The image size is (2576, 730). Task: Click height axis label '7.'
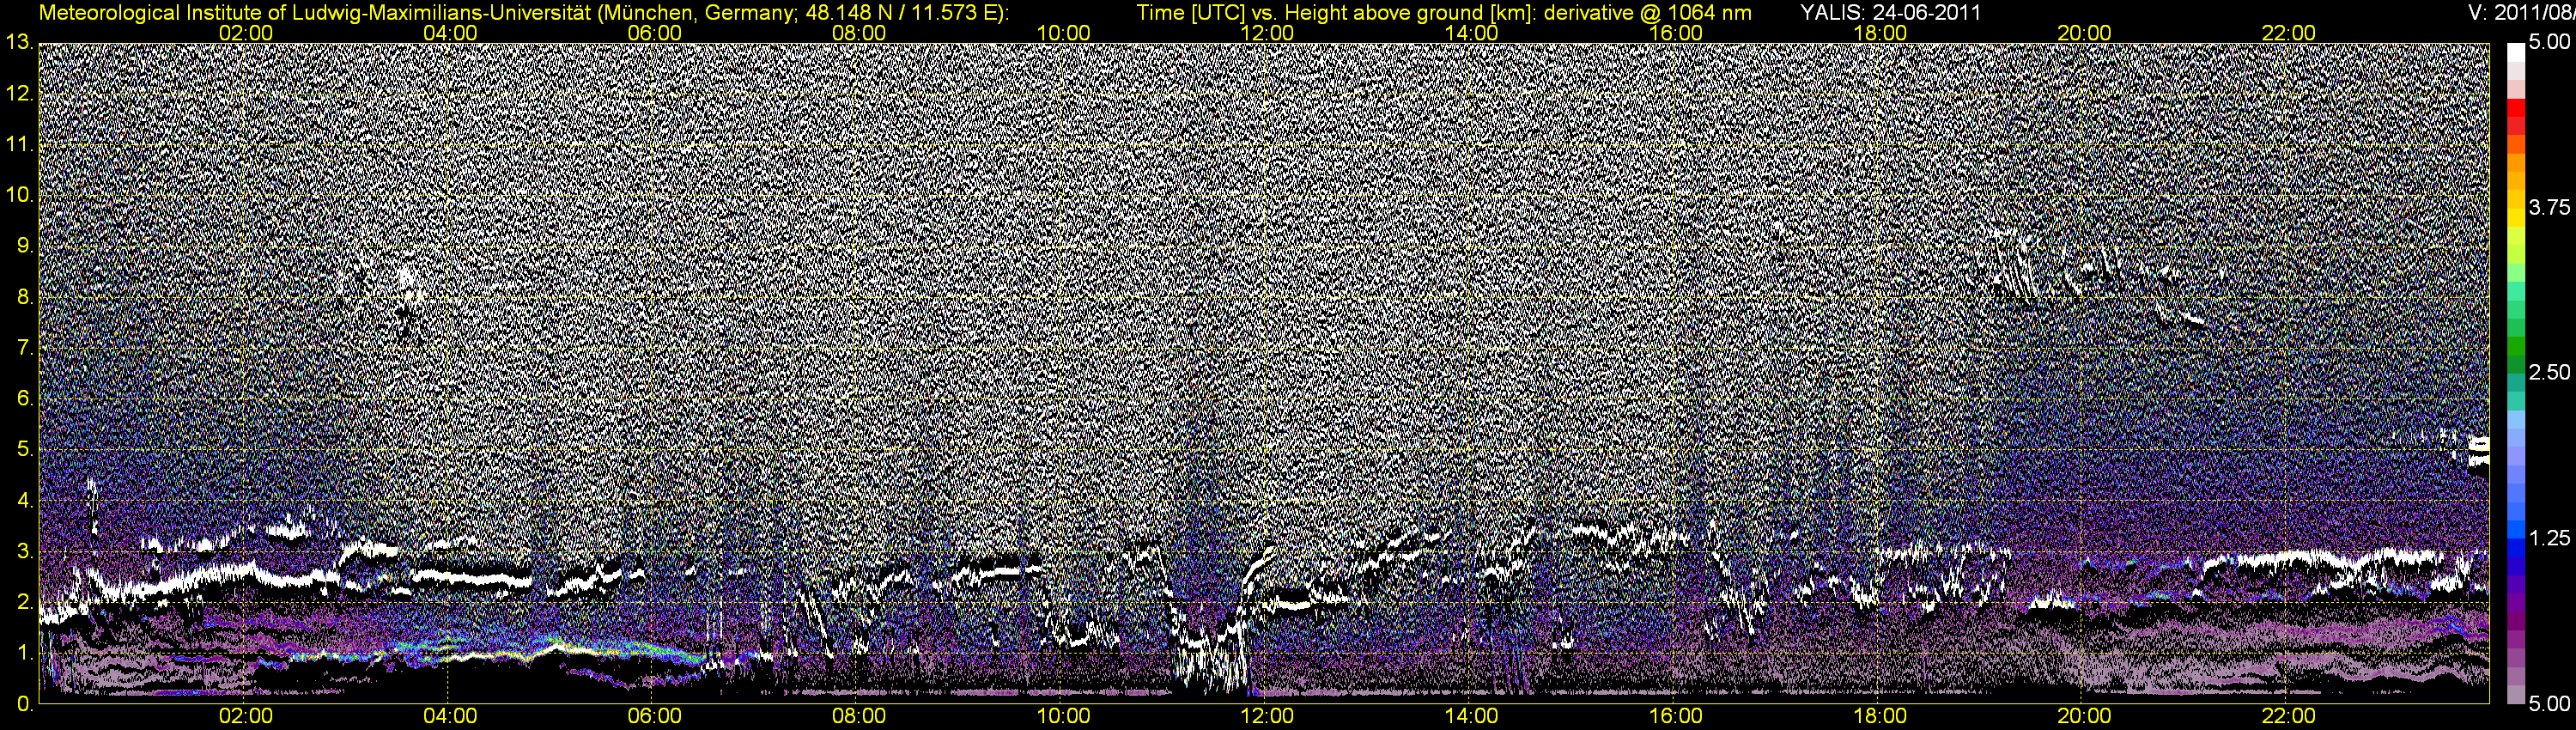click(25, 348)
